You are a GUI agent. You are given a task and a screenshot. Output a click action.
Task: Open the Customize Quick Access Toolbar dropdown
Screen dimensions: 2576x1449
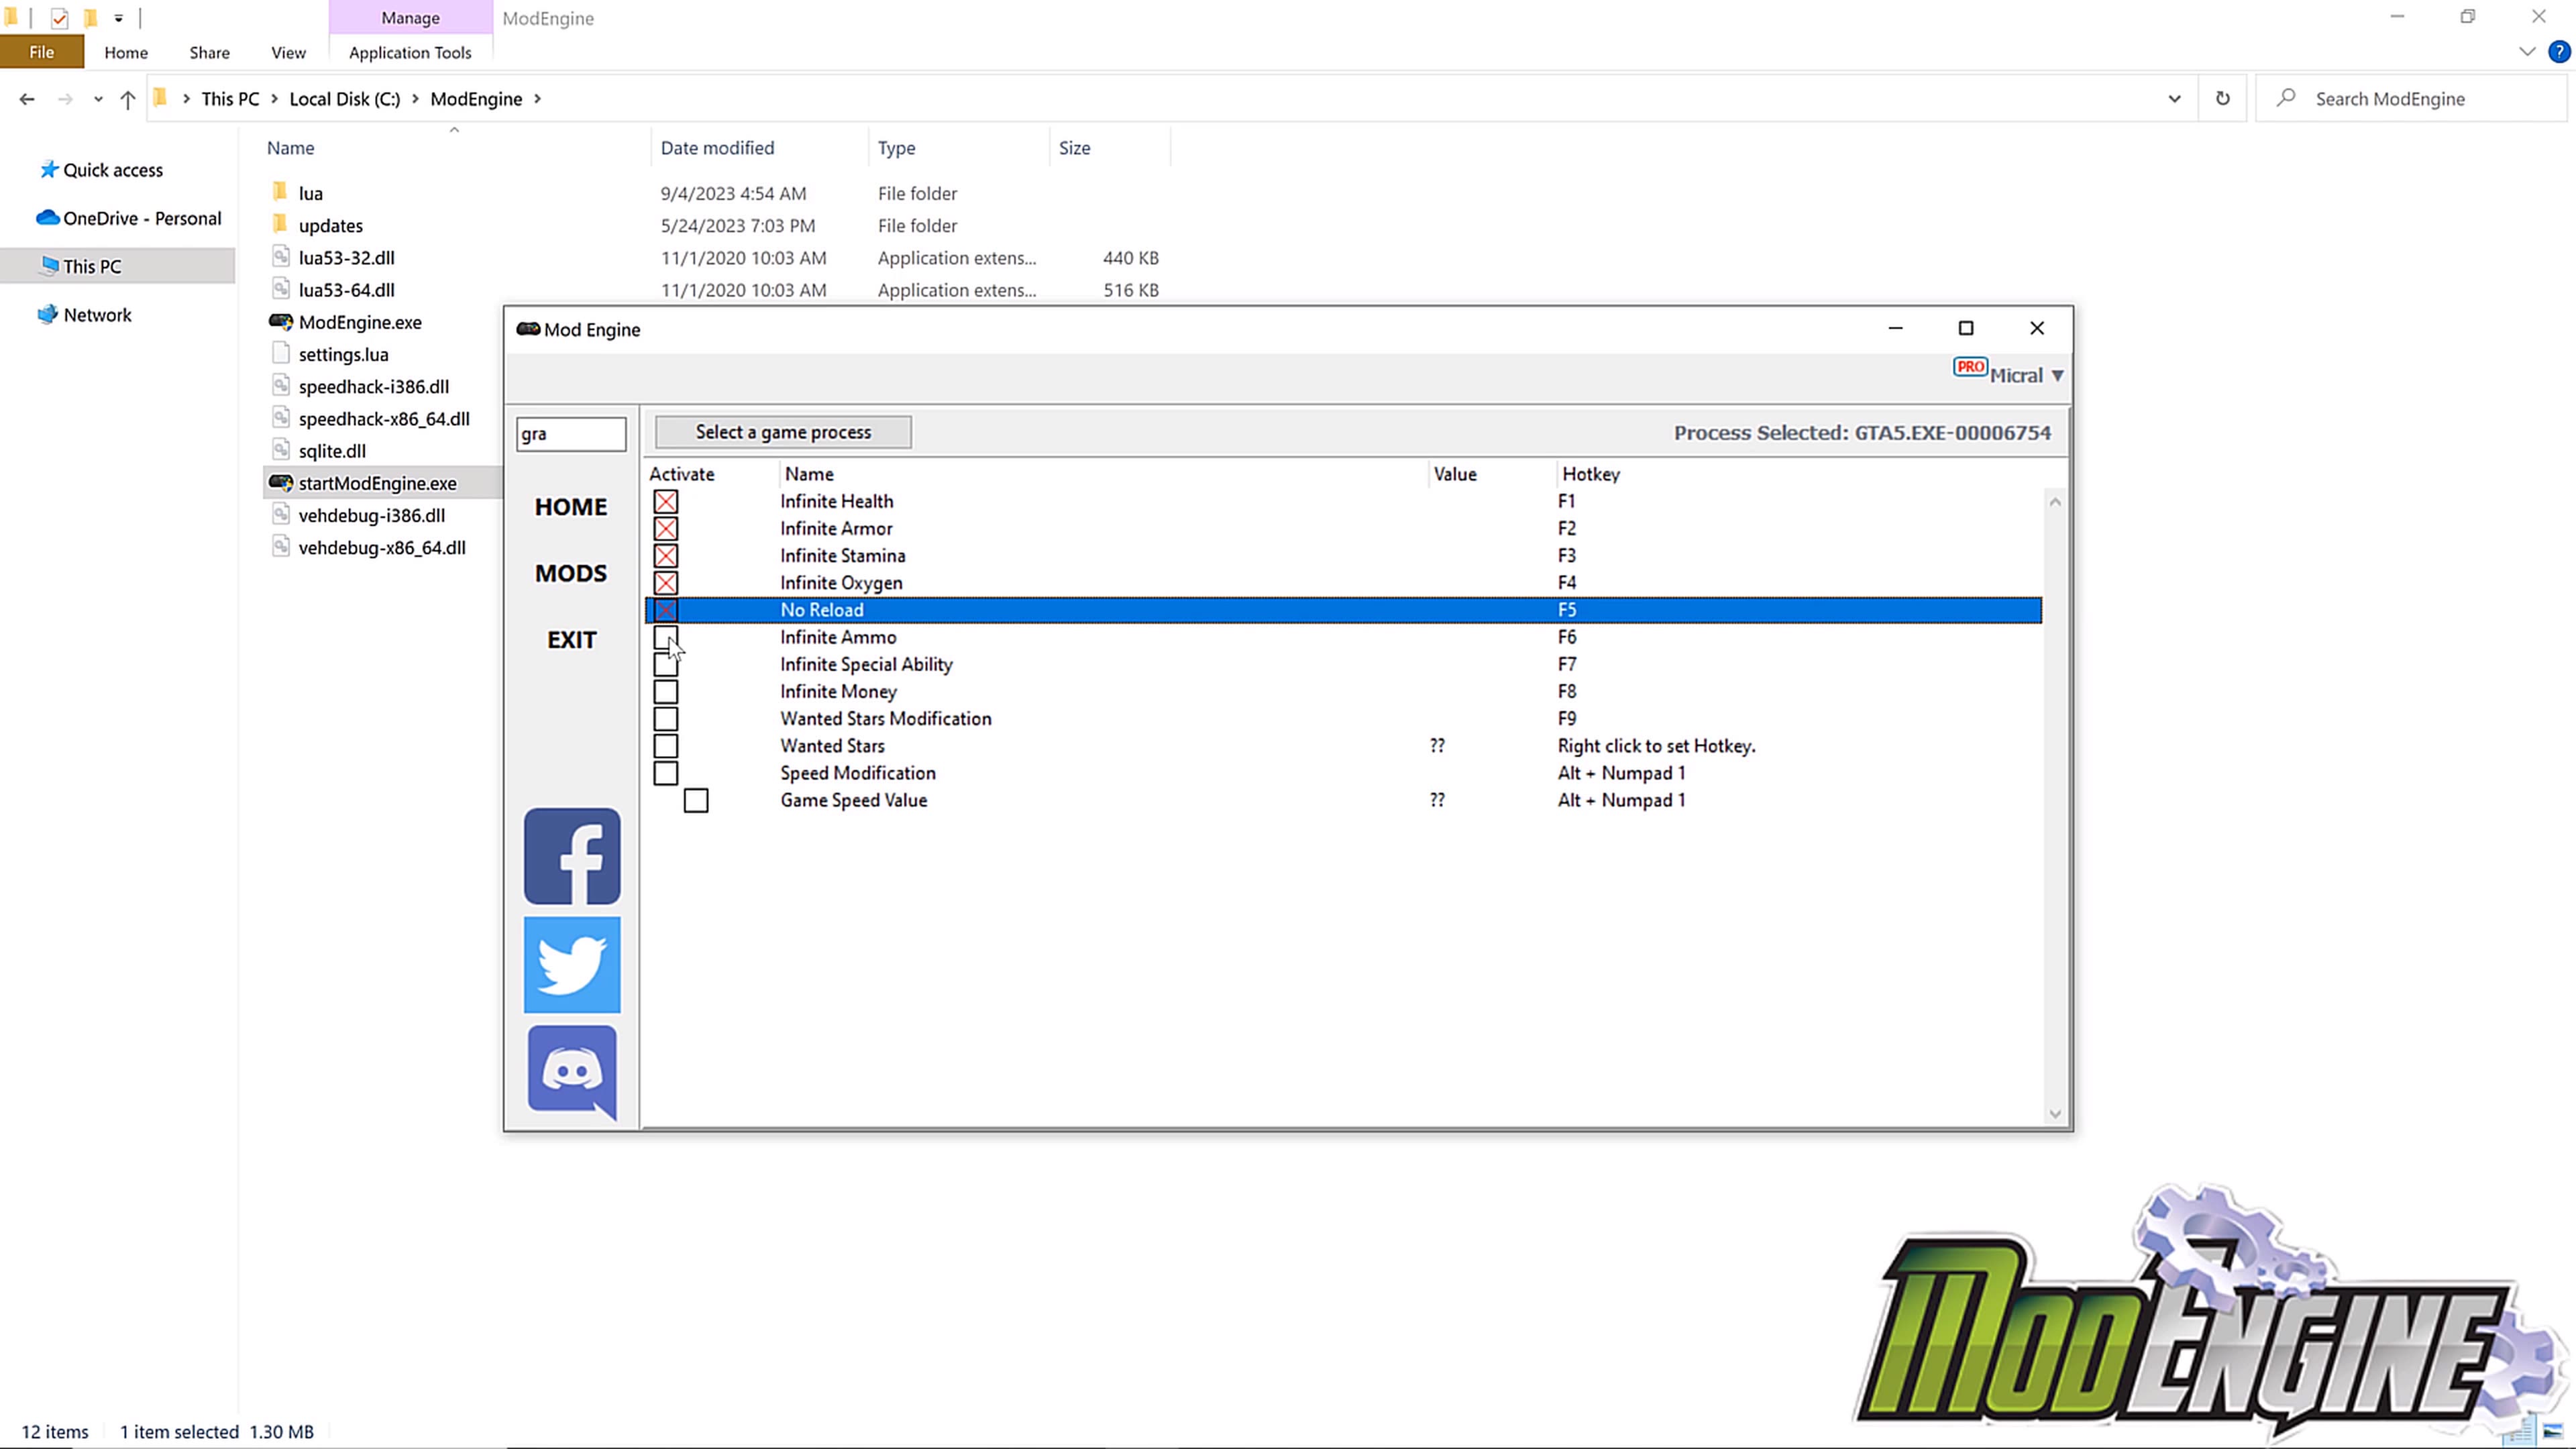pyautogui.click(x=118, y=18)
